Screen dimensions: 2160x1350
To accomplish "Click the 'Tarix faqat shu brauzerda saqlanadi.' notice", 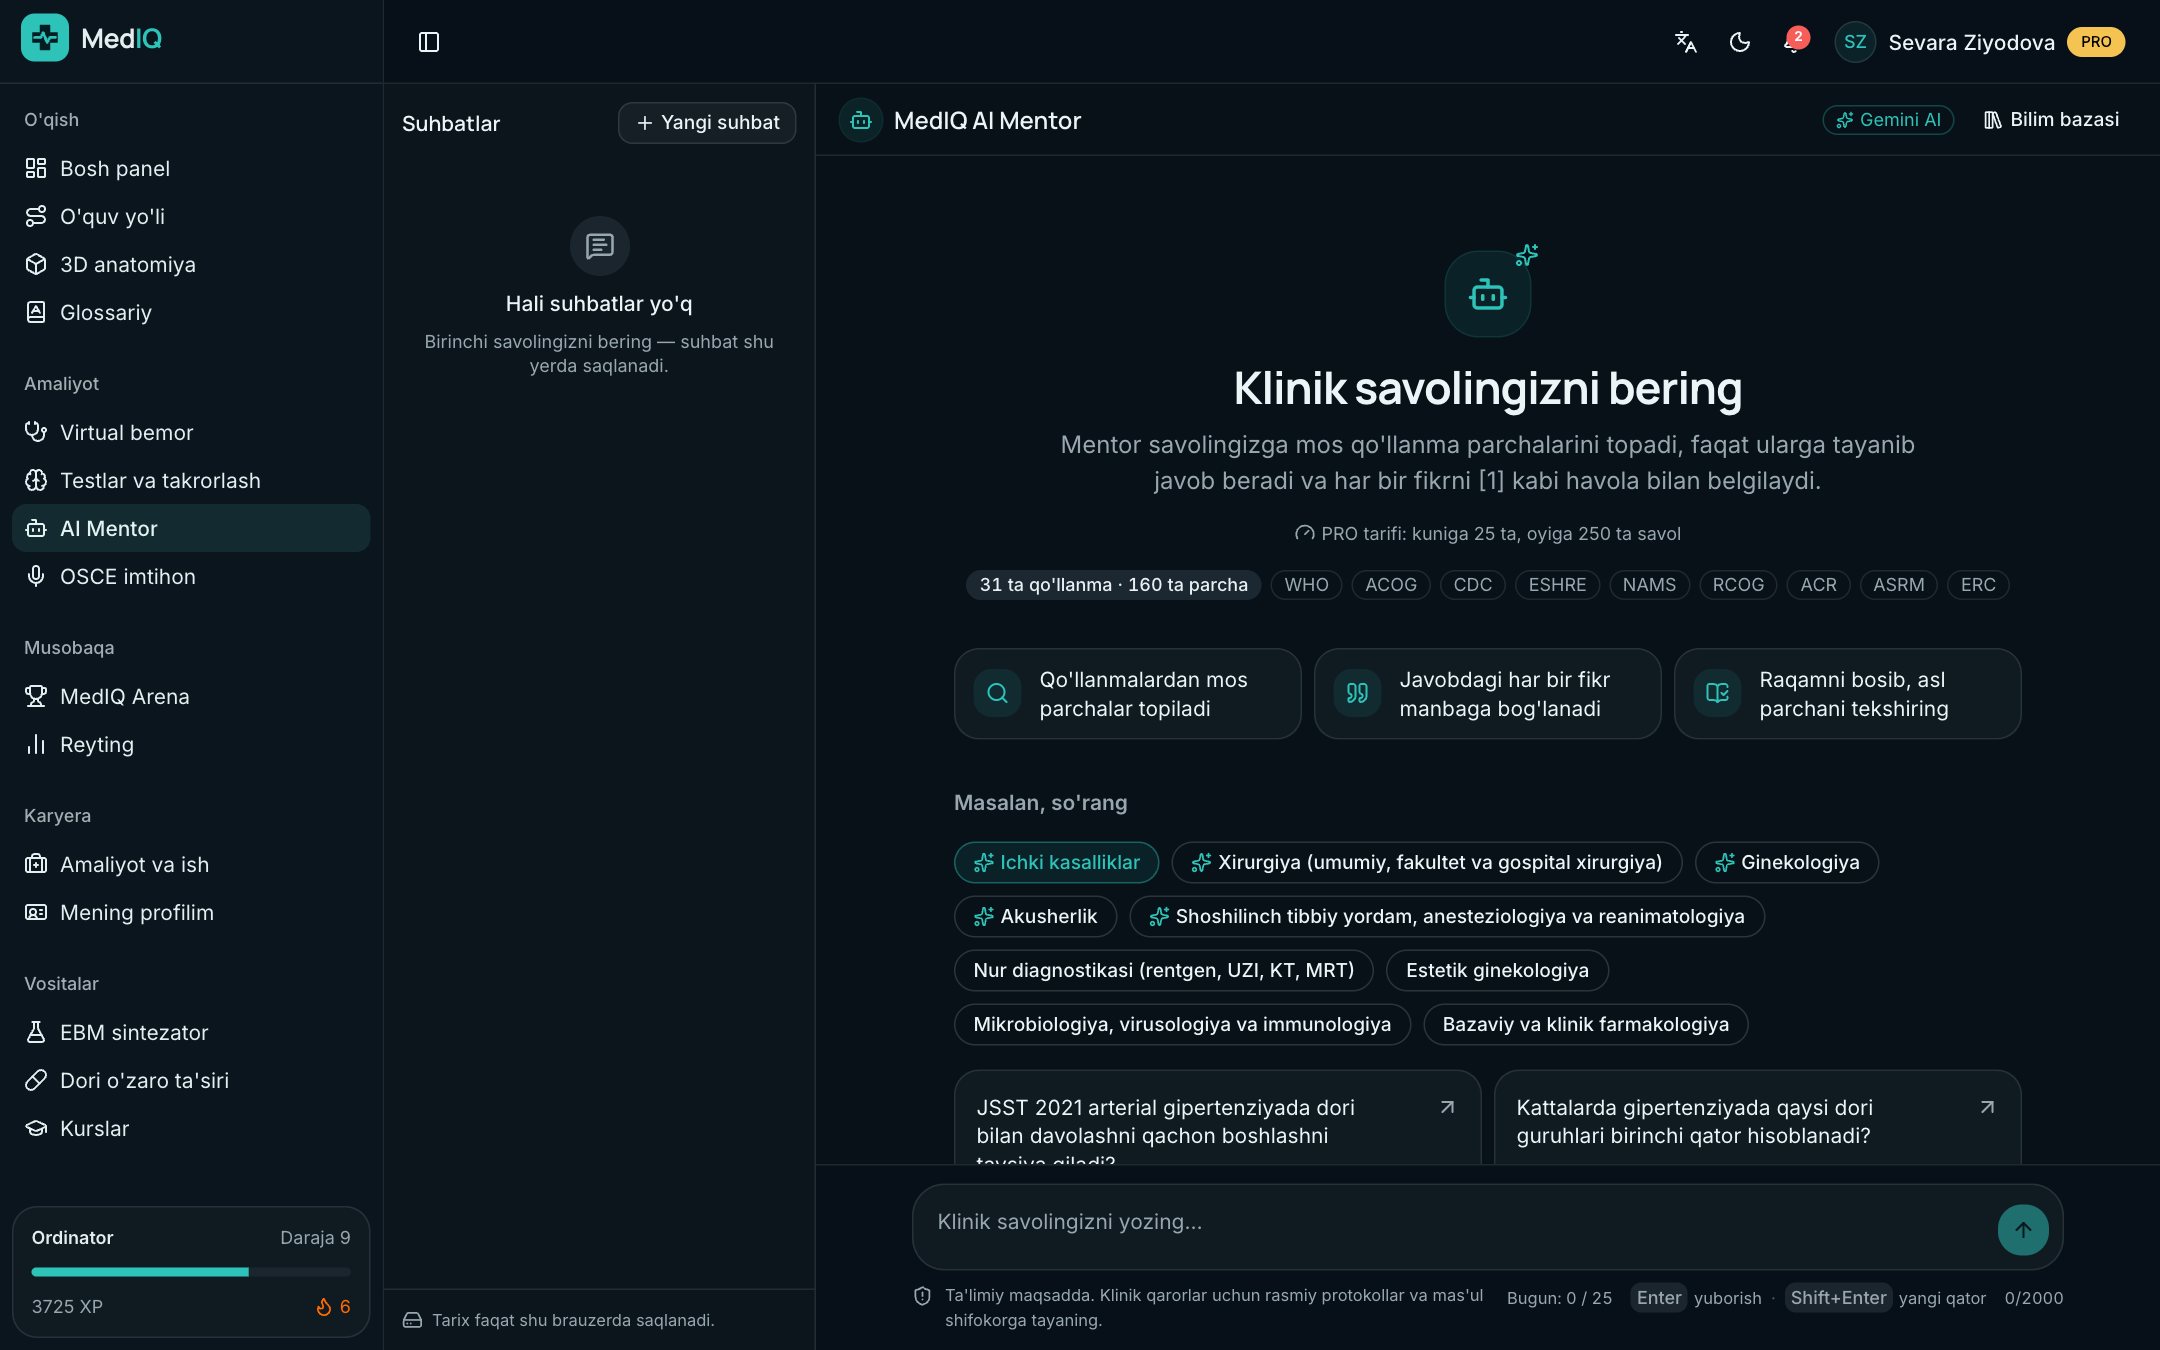I will tap(573, 1321).
